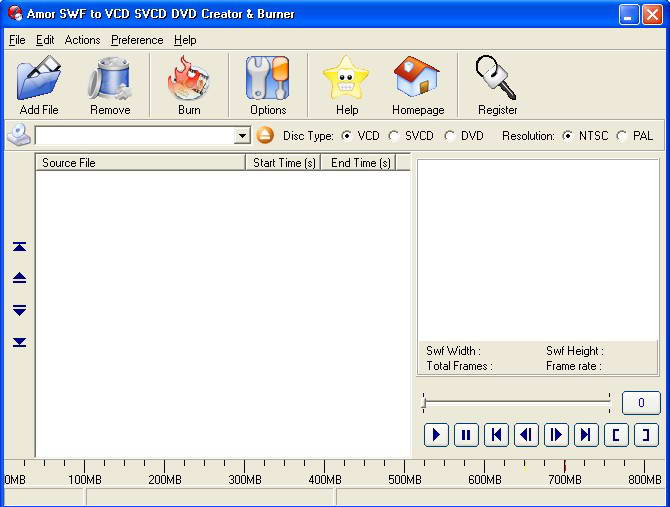
Task: Click the frame position slider thumb
Action: coord(423,403)
